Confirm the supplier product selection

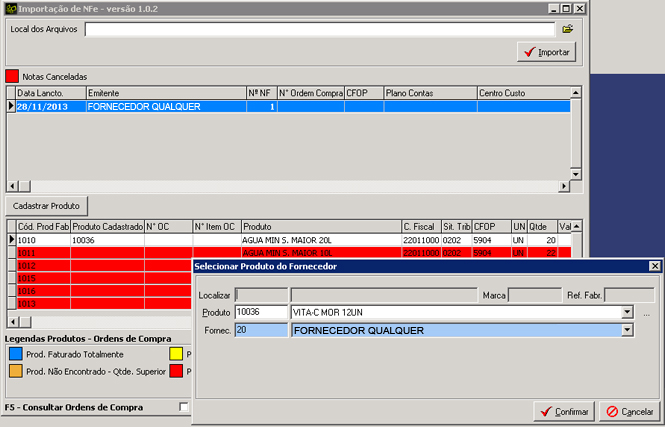pyautogui.click(x=563, y=411)
